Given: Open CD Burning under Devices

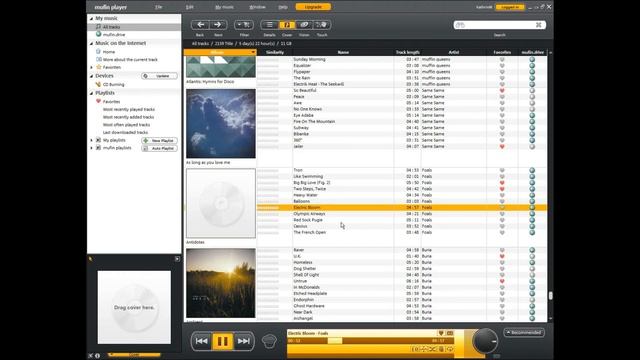Looking at the screenshot, I should tap(113, 84).
